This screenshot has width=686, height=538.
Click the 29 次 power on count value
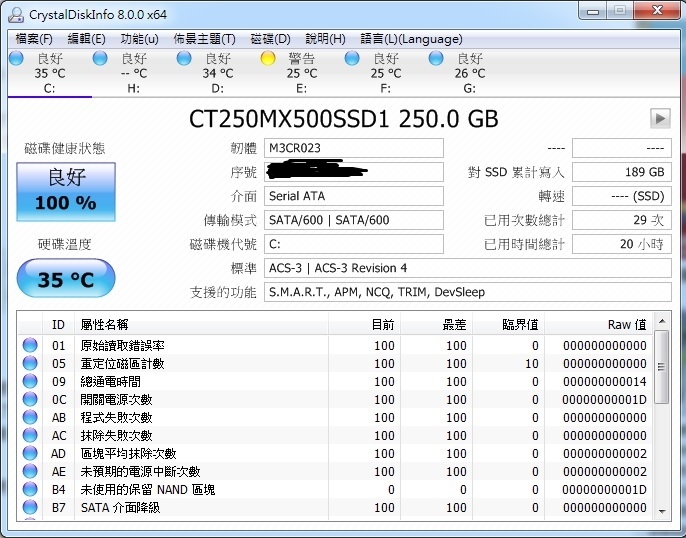pyautogui.click(x=622, y=220)
